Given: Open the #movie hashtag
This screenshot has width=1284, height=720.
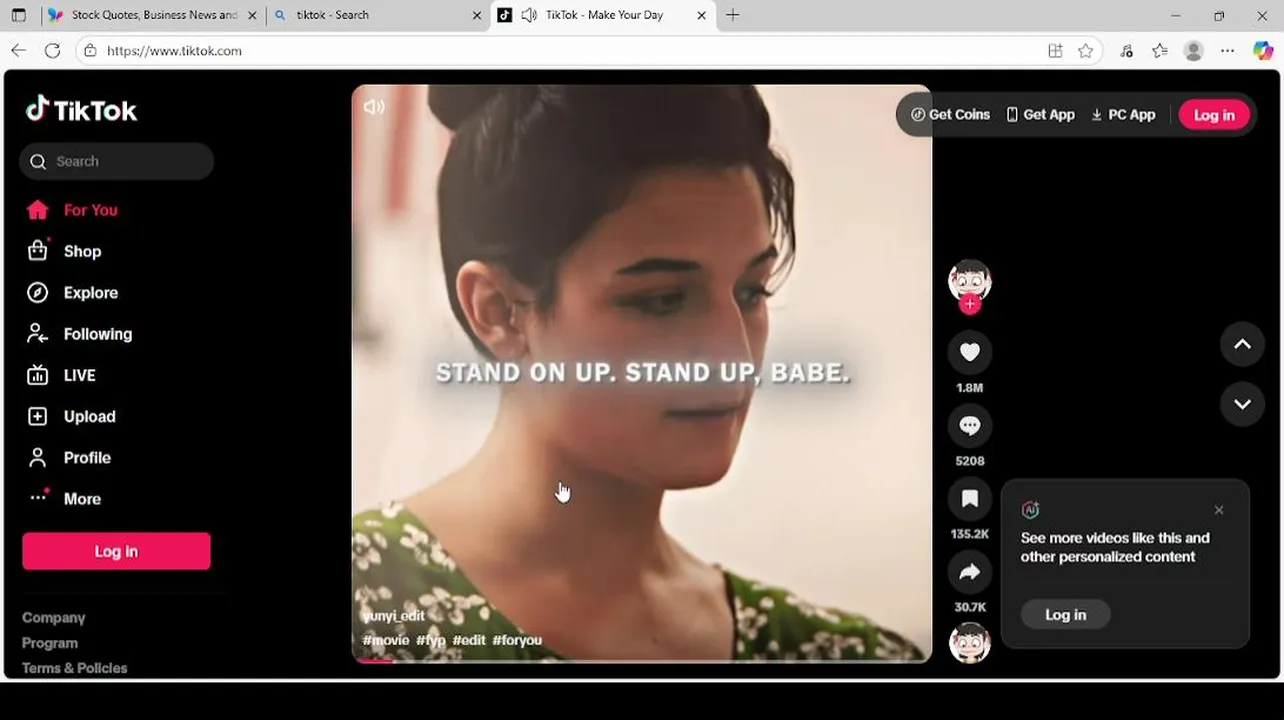Looking at the screenshot, I should point(386,640).
